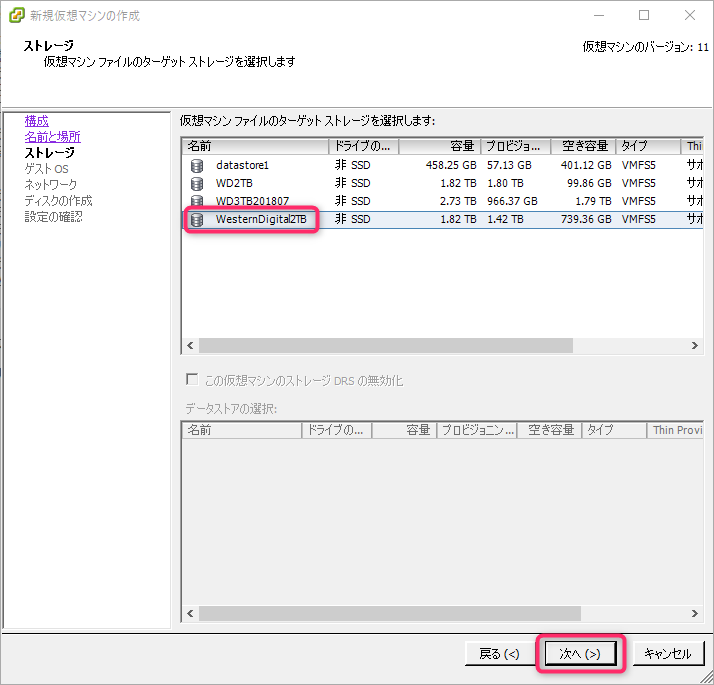Click the 401.12 GB free space cell
This screenshot has height=685, width=714.
tap(586, 165)
